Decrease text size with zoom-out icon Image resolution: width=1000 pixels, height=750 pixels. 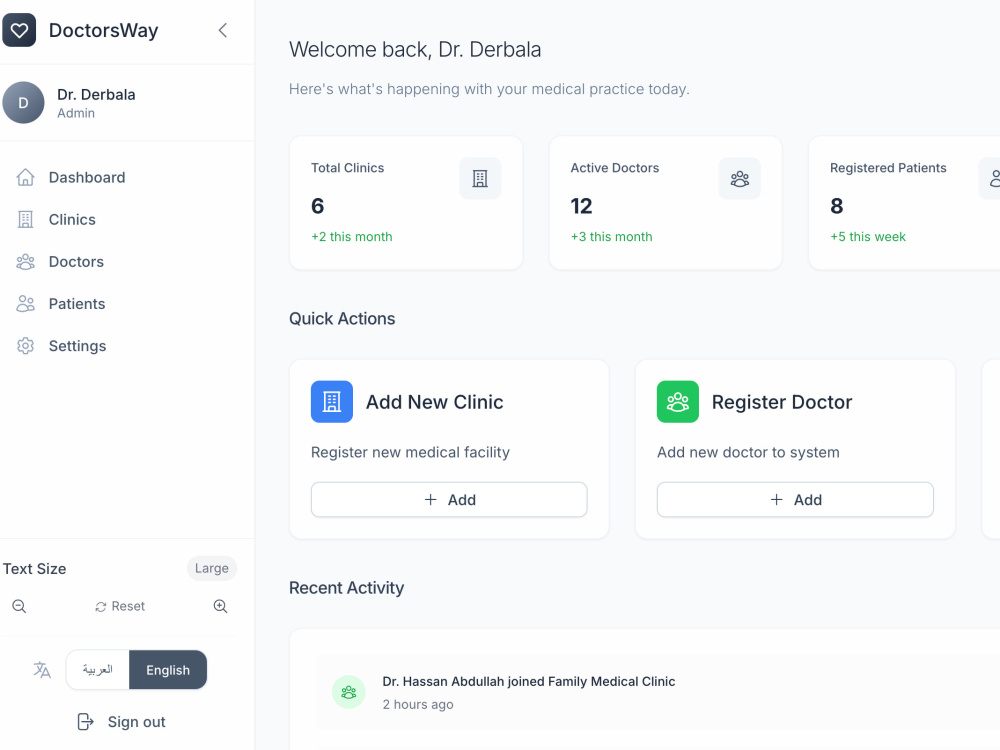coord(19,606)
